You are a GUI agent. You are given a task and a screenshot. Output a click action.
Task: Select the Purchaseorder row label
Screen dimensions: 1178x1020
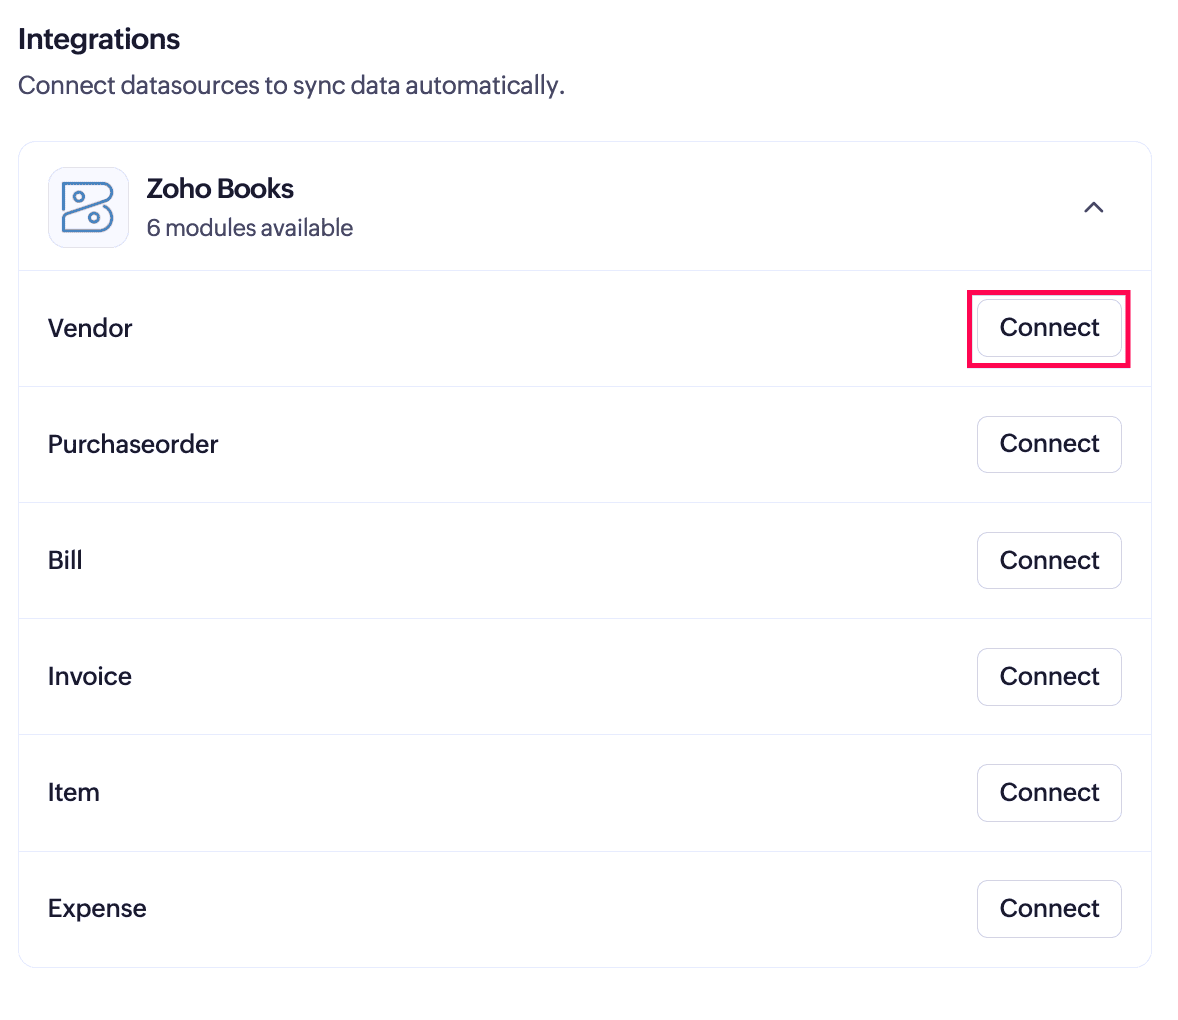(x=133, y=444)
